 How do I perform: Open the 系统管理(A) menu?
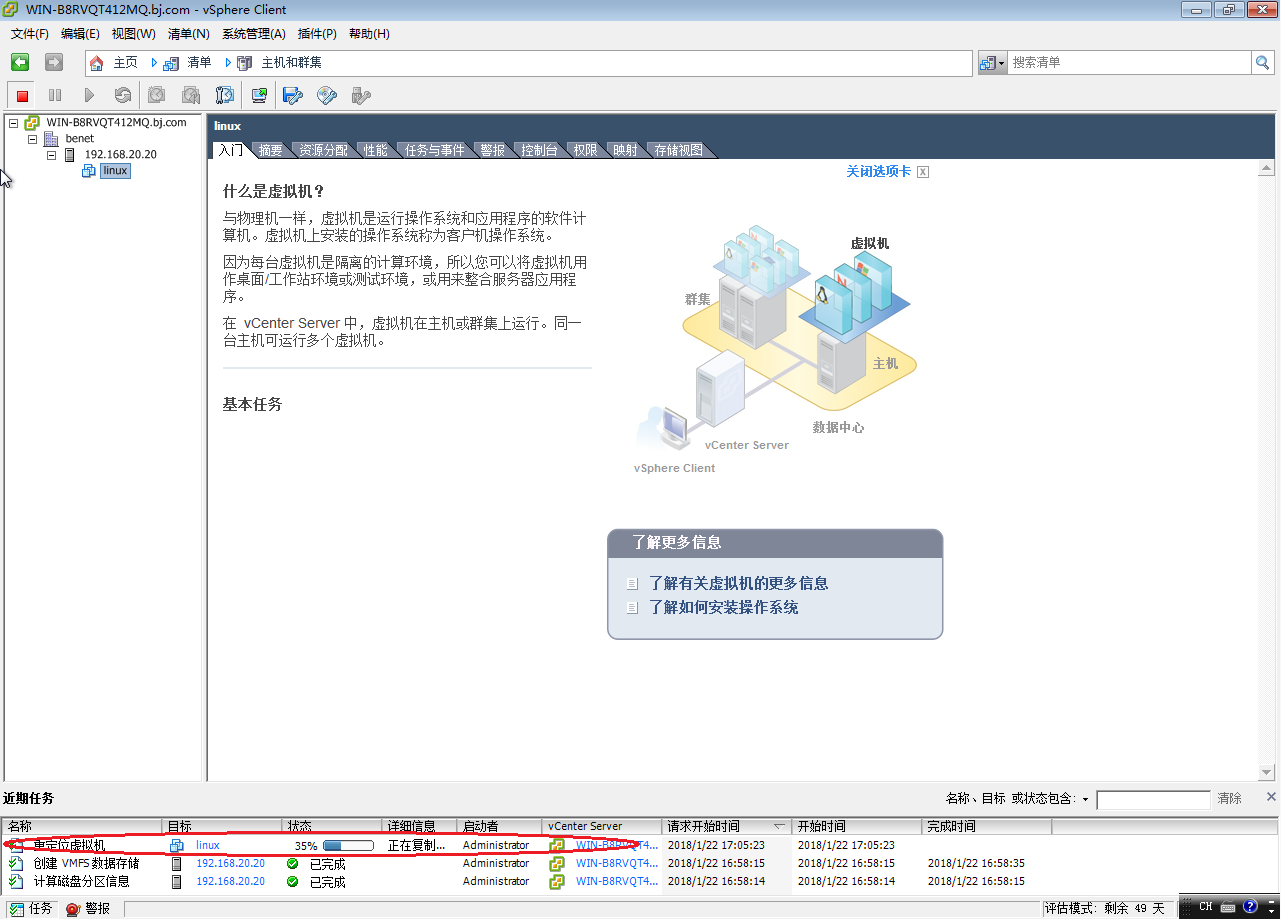click(254, 34)
